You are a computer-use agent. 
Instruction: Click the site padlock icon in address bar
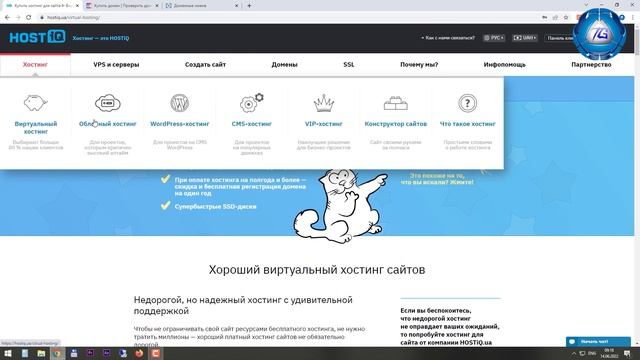pos(41,18)
